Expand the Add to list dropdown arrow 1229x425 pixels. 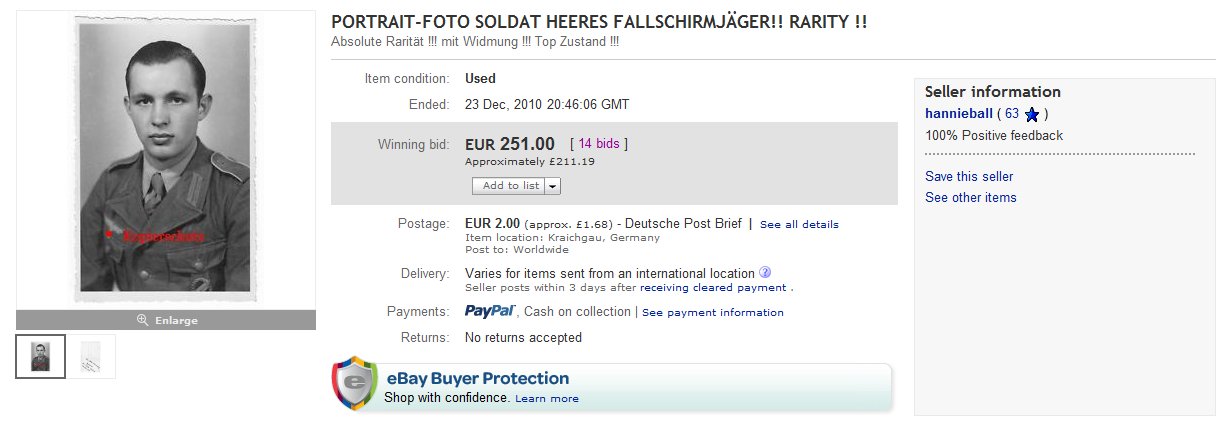point(553,186)
